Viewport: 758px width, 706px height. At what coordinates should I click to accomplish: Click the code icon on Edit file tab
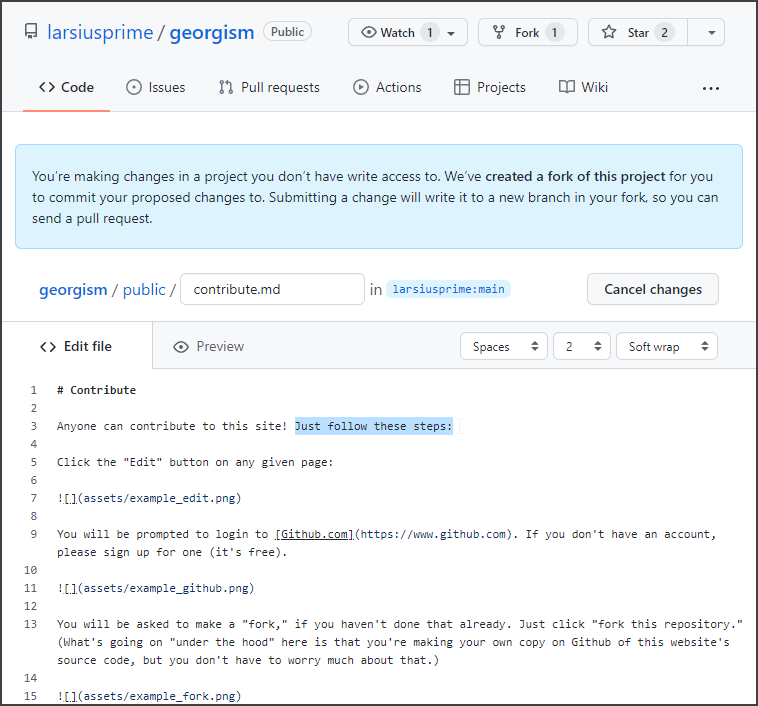click(48, 347)
